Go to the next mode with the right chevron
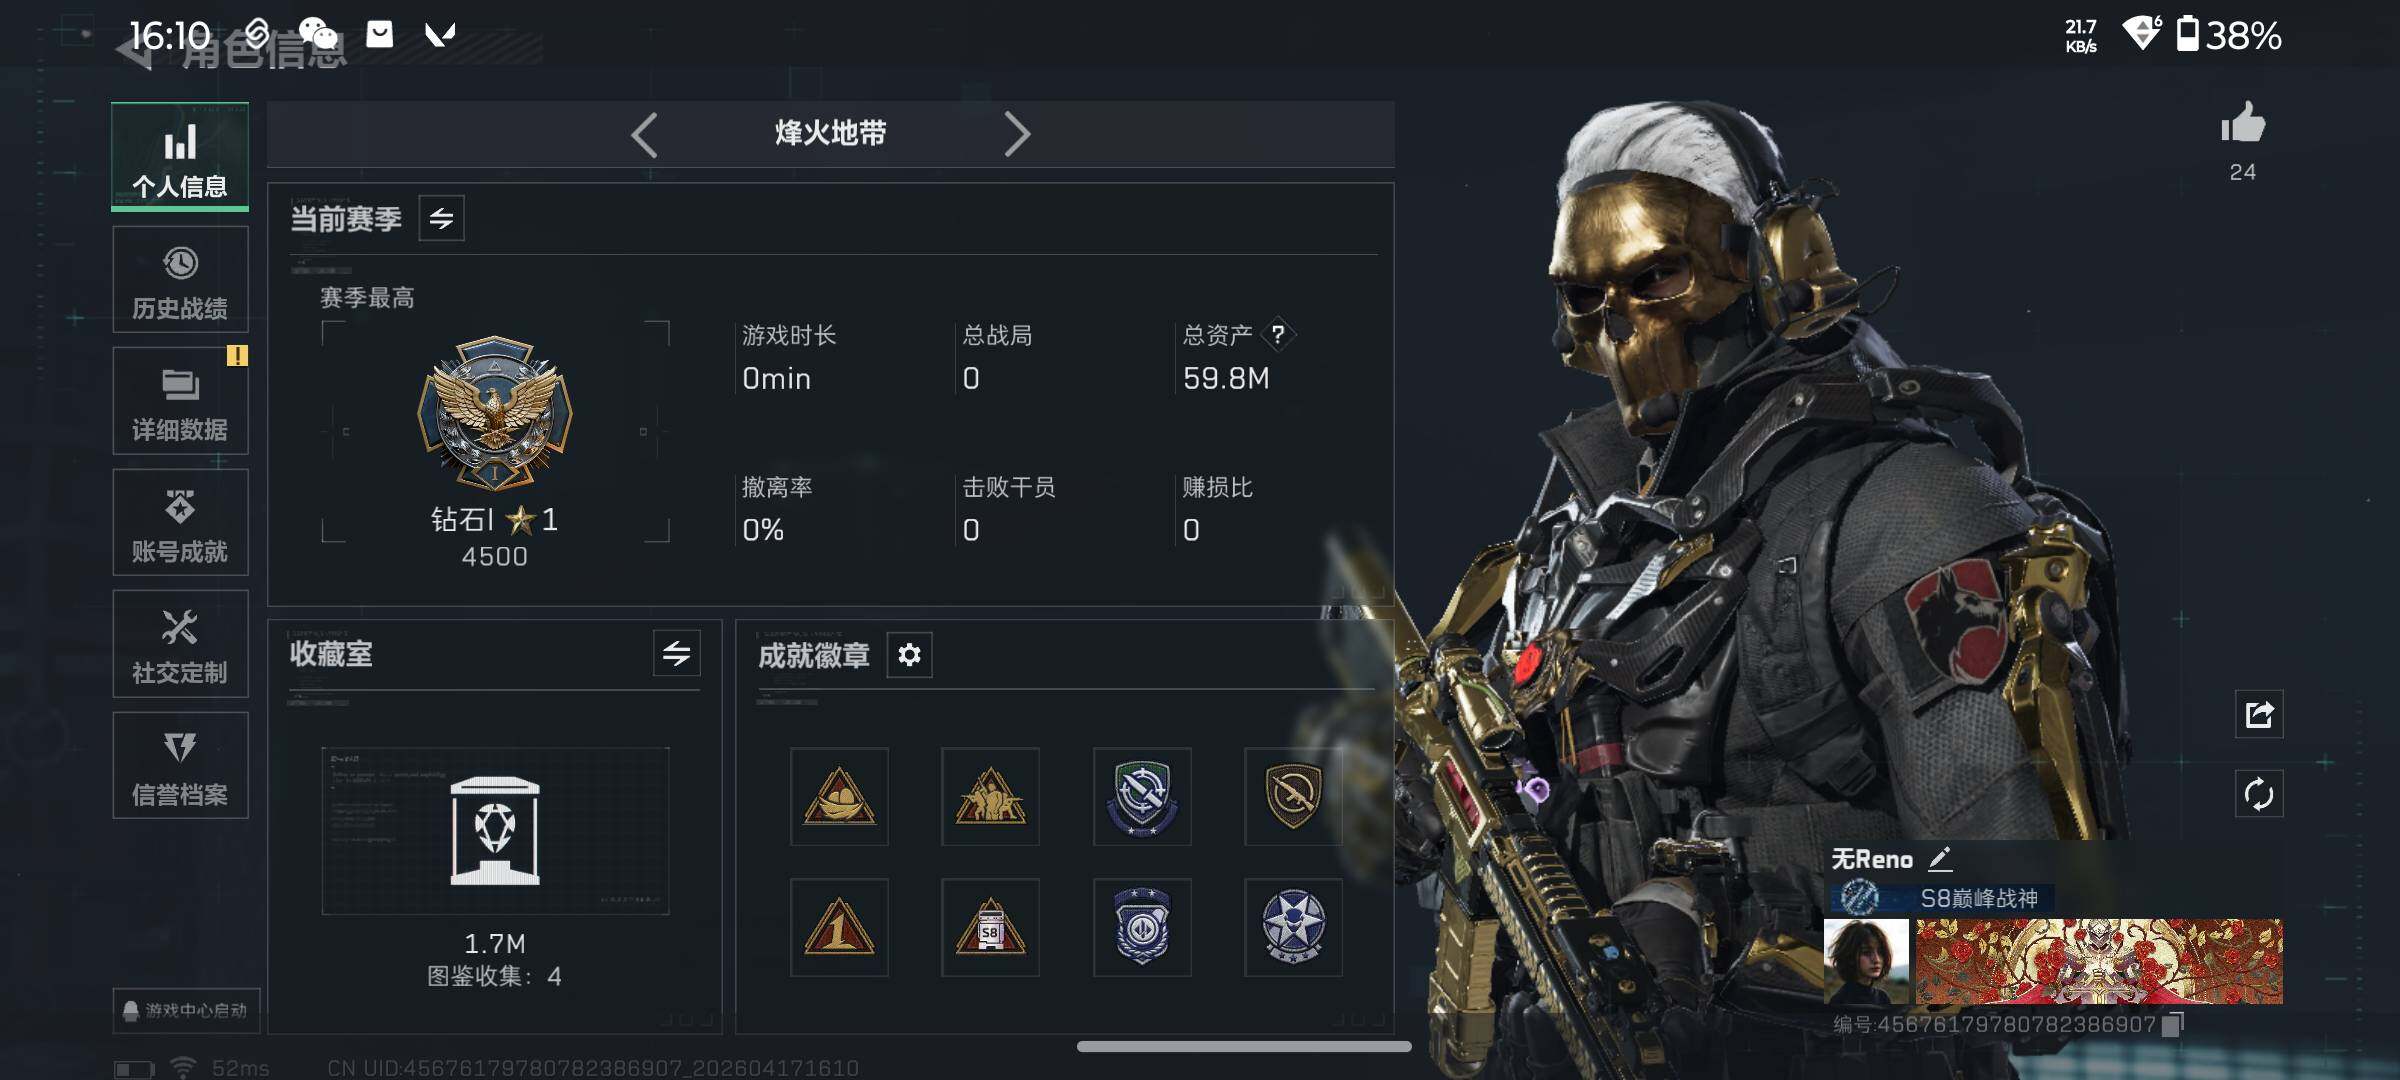 [x=1016, y=134]
